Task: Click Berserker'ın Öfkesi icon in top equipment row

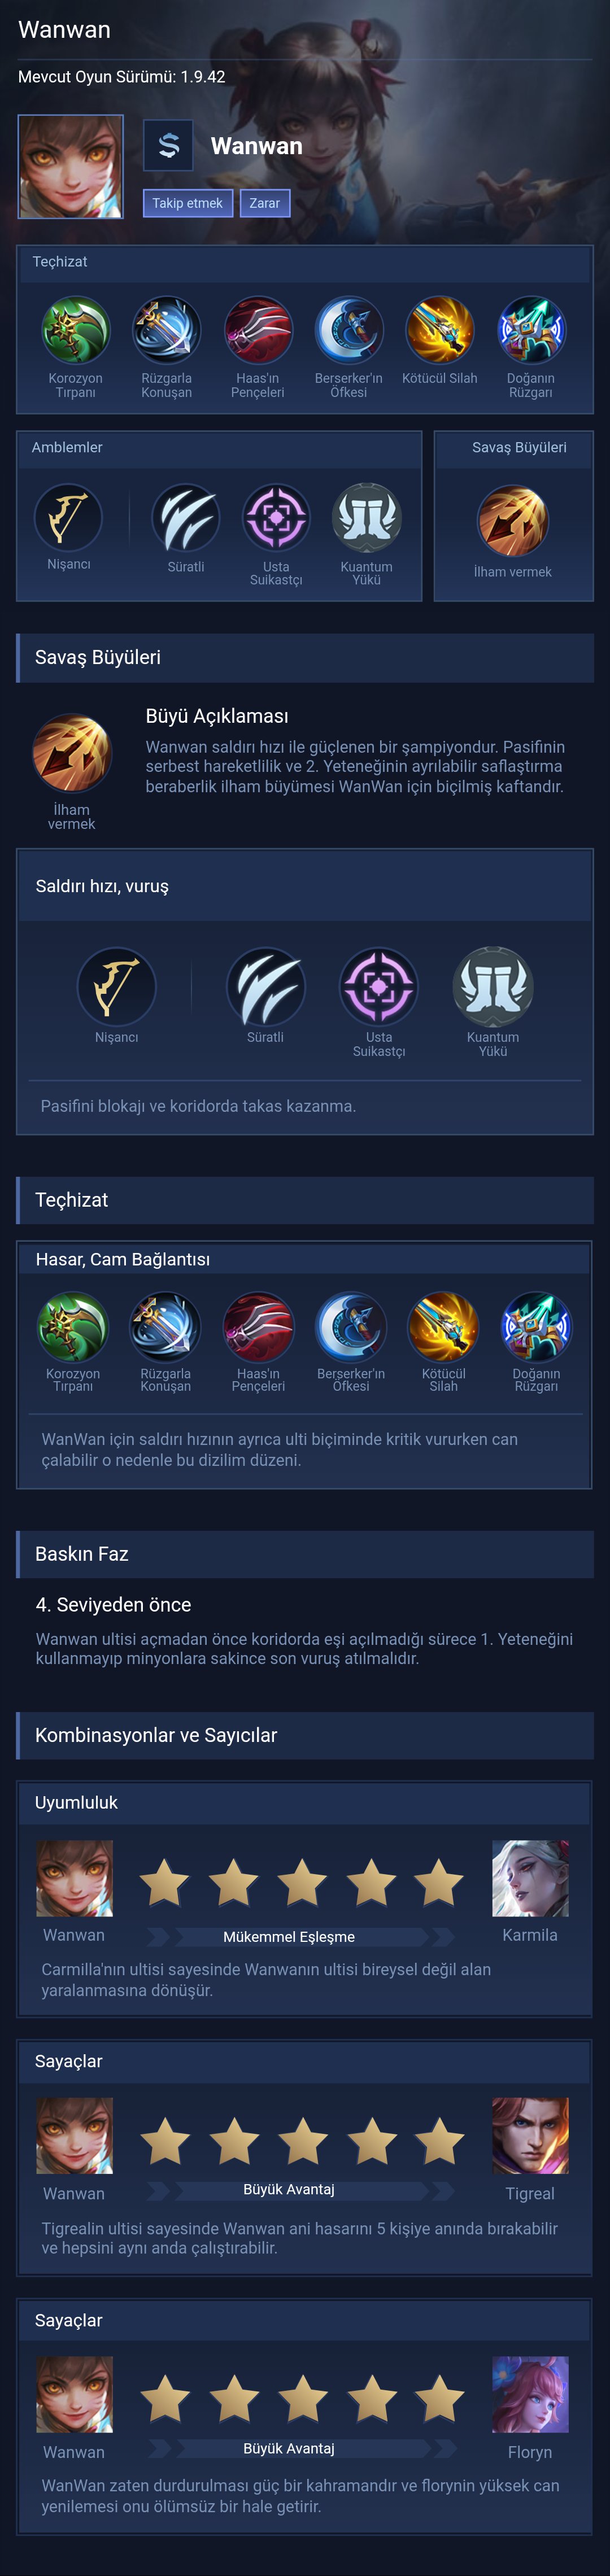Action: [349, 329]
